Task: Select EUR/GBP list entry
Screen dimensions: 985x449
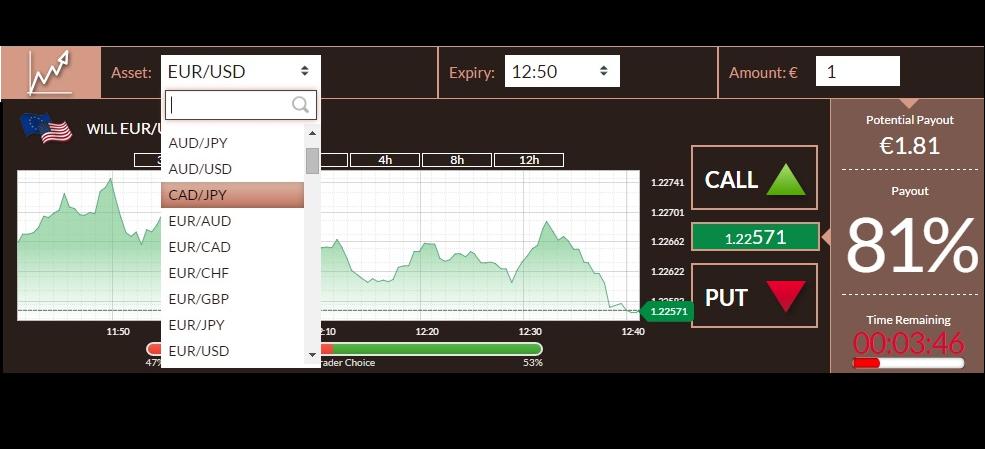Action: pos(232,299)
